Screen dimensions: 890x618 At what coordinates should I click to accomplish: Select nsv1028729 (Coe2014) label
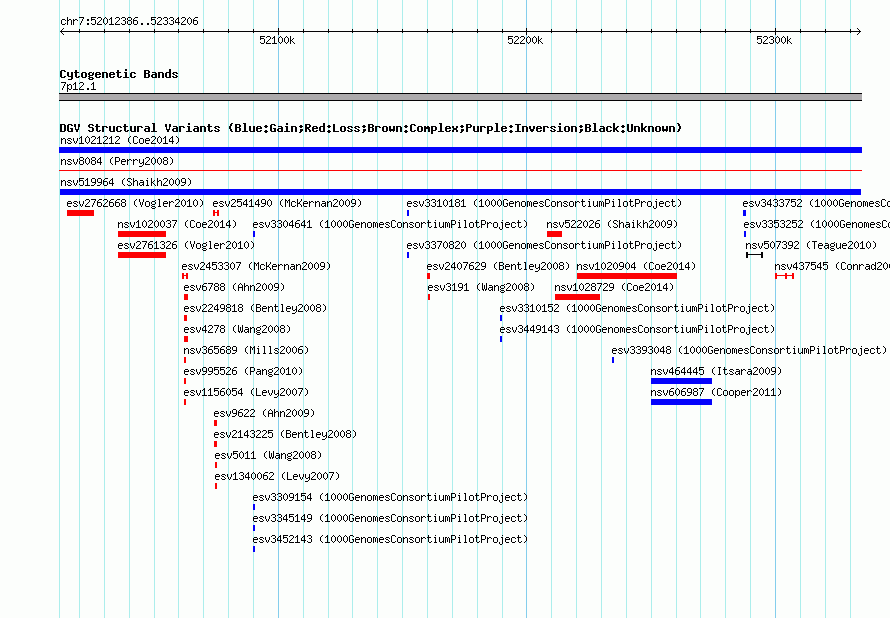(x=614, y=287)
